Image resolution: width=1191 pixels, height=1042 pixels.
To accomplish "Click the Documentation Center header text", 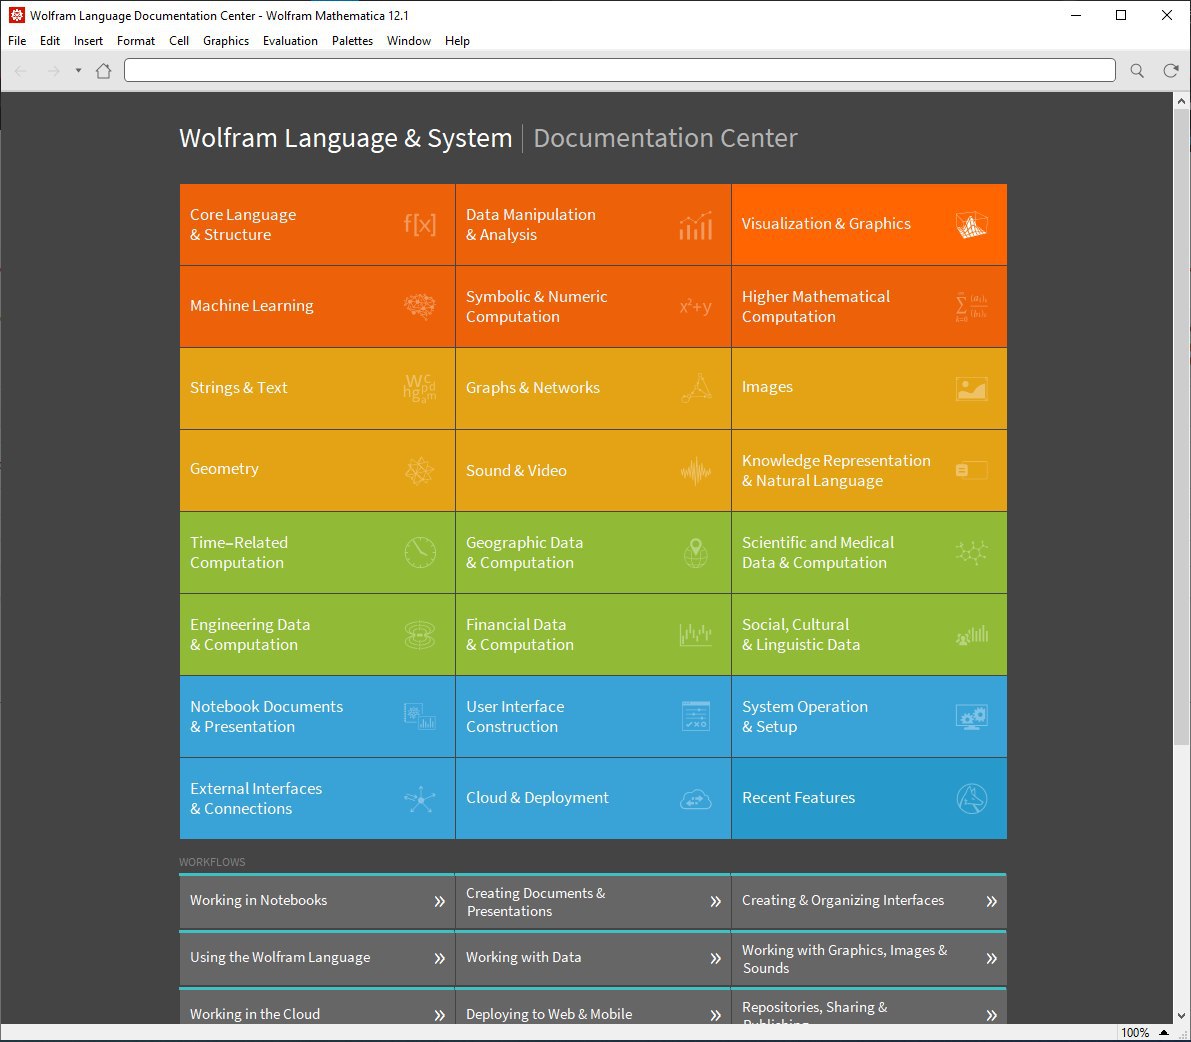I will coord(665,138).
